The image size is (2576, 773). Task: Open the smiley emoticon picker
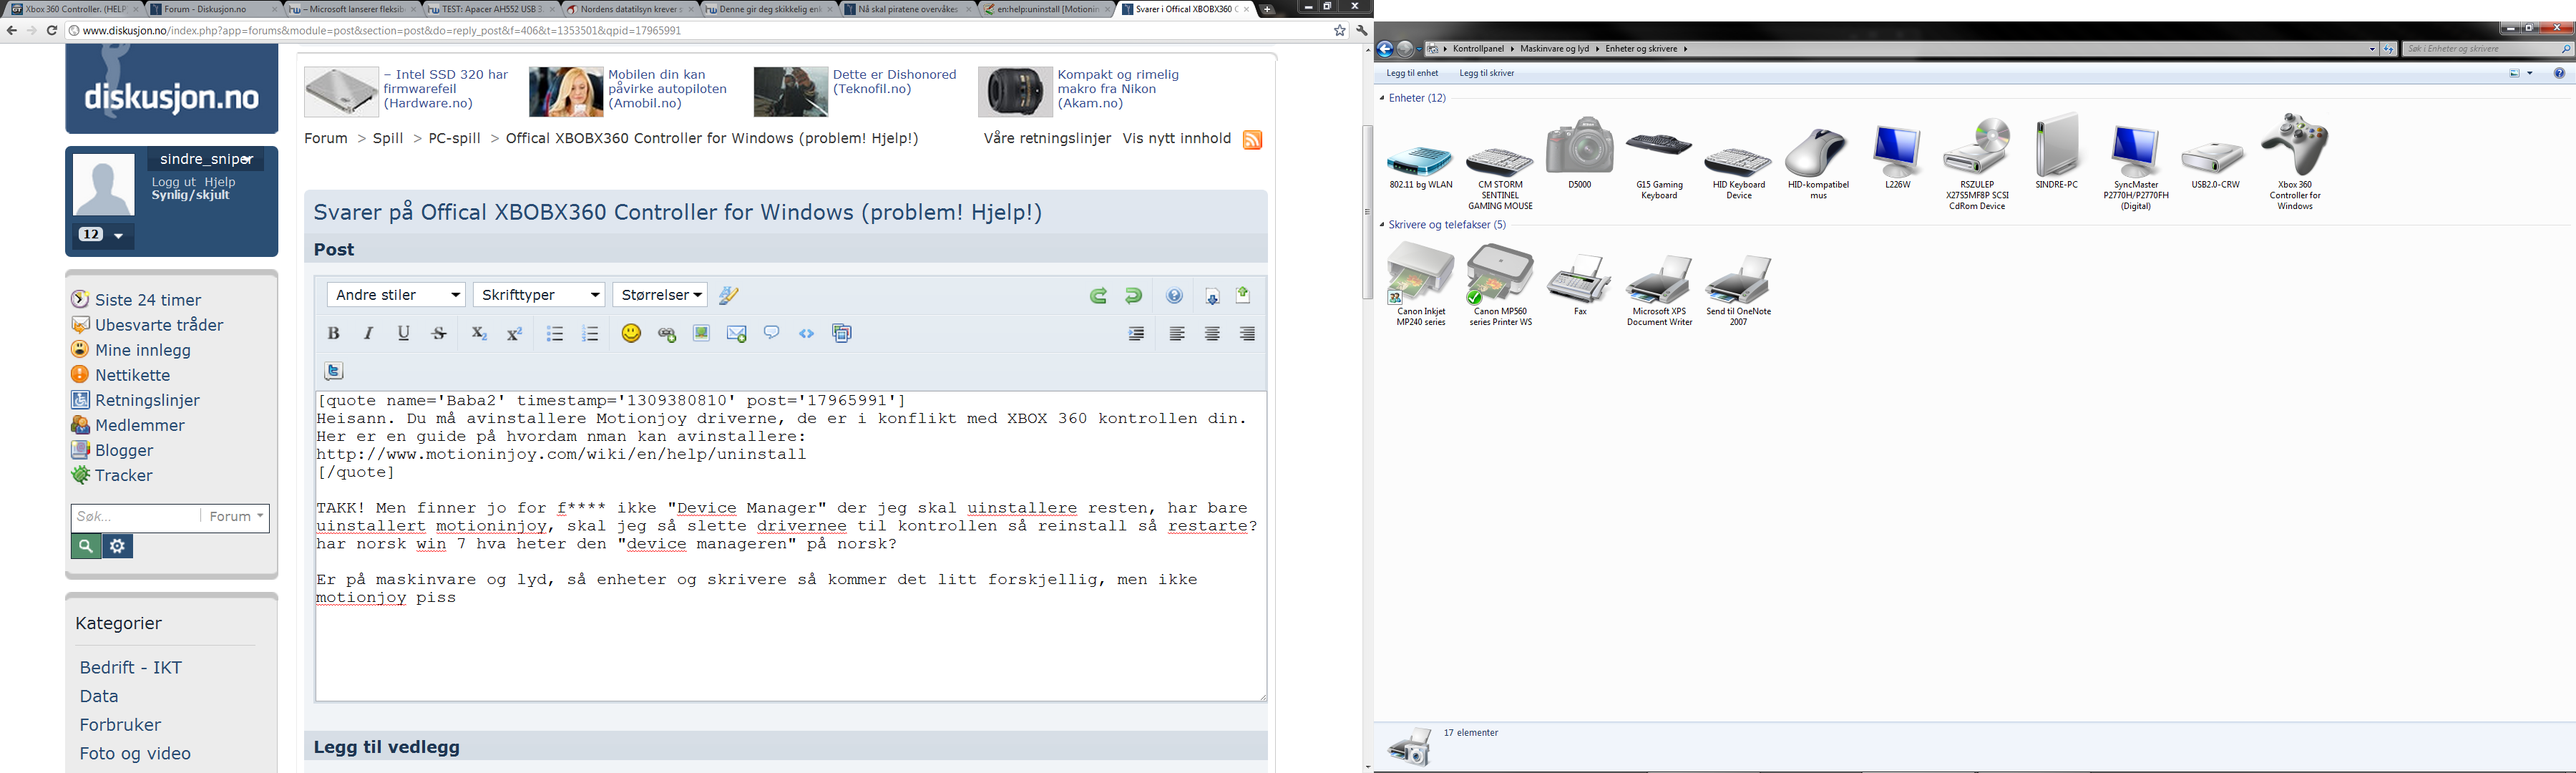(631, 333)
